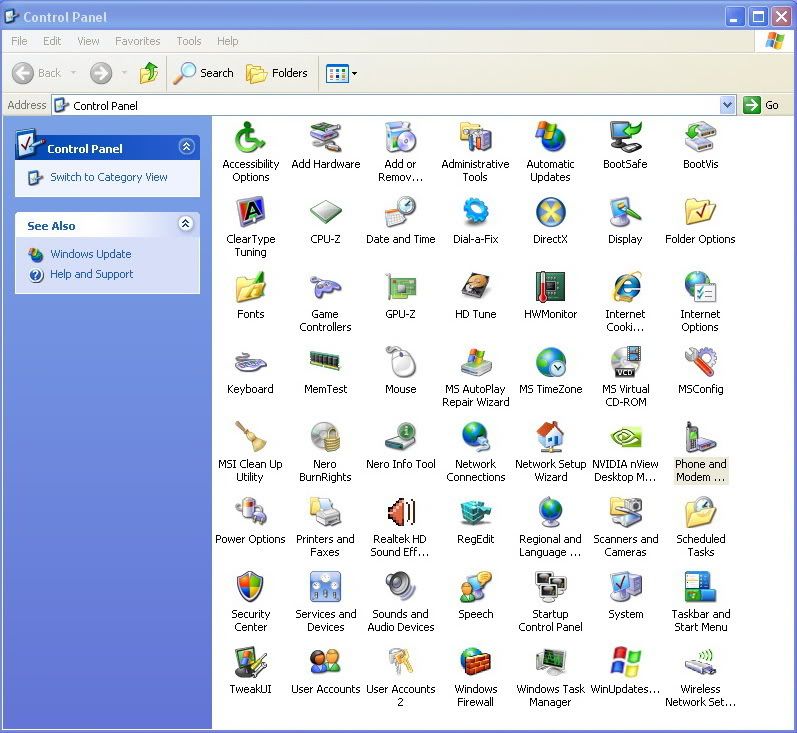Open the RegEdit icon
Viewport: 797px width, 733px height.
tap(475, 512)
